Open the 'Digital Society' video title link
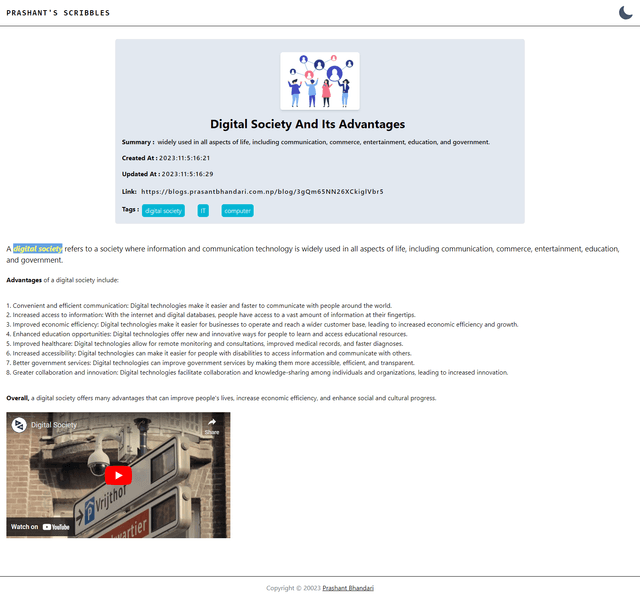 pyautogui.click(x=54, y=425)
